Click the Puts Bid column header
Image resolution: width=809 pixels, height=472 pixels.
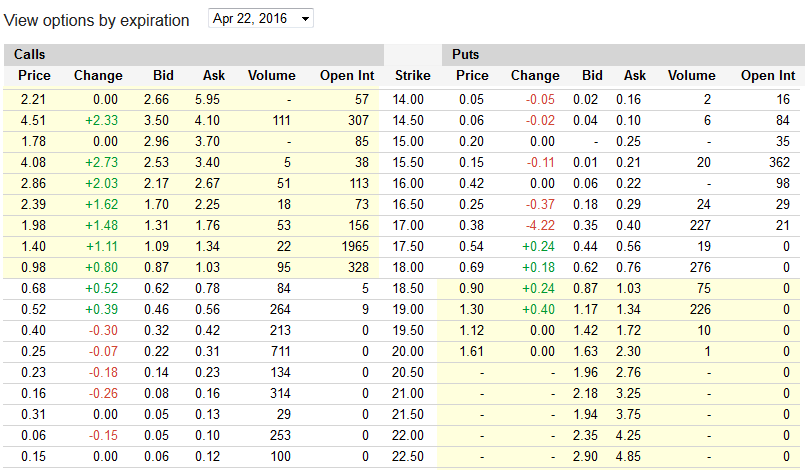592,76
